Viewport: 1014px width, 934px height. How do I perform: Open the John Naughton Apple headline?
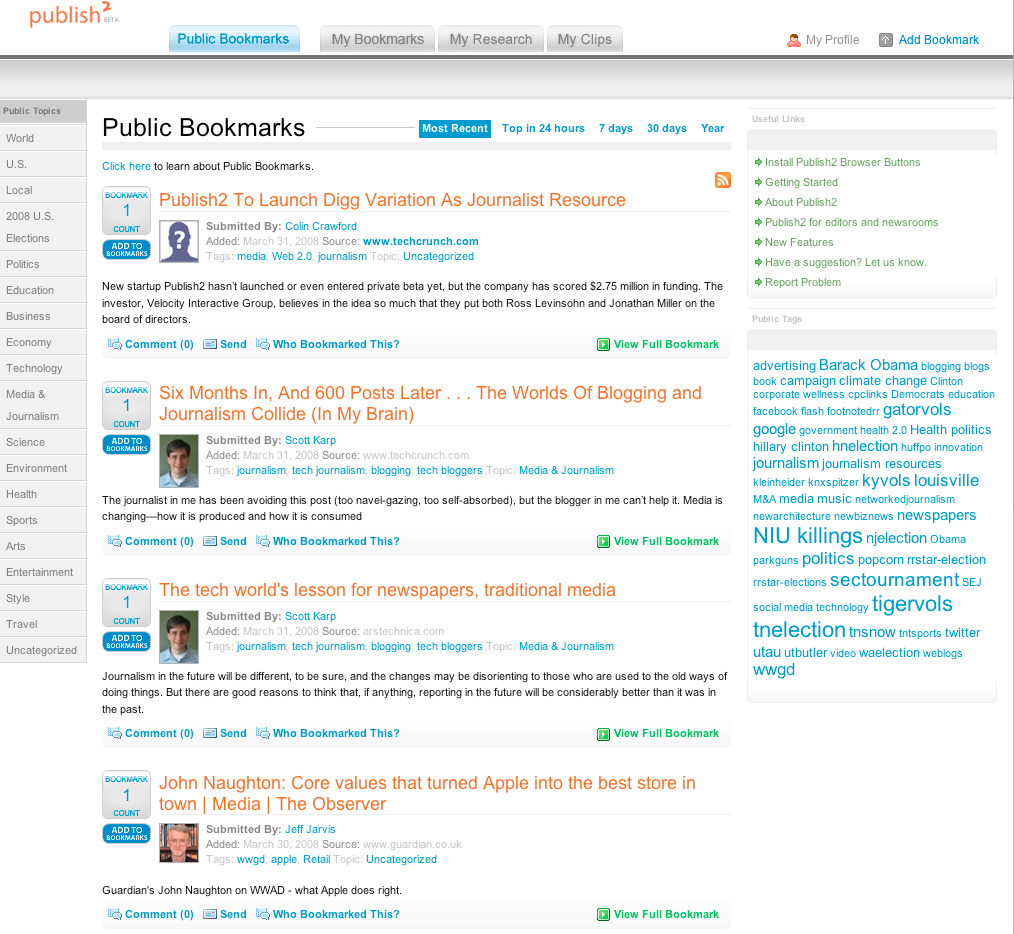point(427,793)
